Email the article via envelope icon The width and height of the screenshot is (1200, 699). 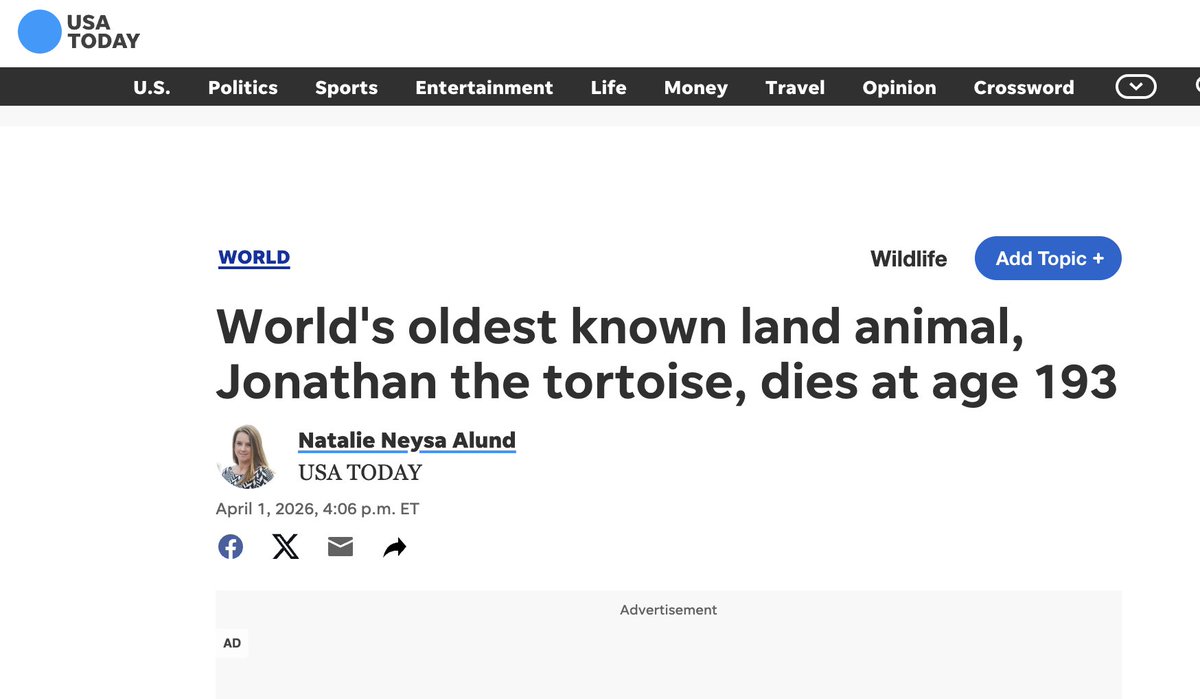tap(340, 547)
